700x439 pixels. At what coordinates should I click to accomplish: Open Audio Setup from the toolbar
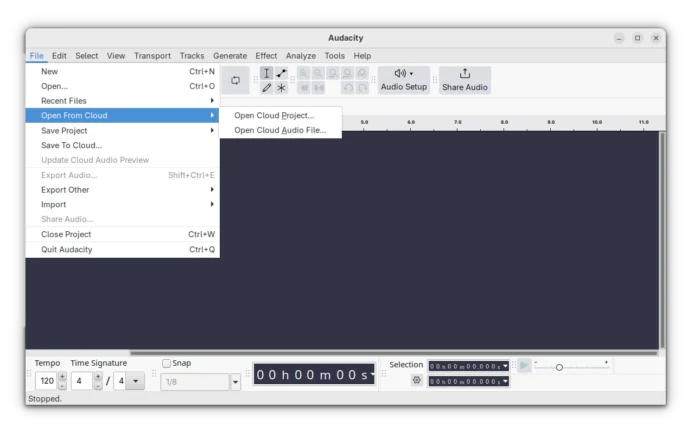[404, 80]
